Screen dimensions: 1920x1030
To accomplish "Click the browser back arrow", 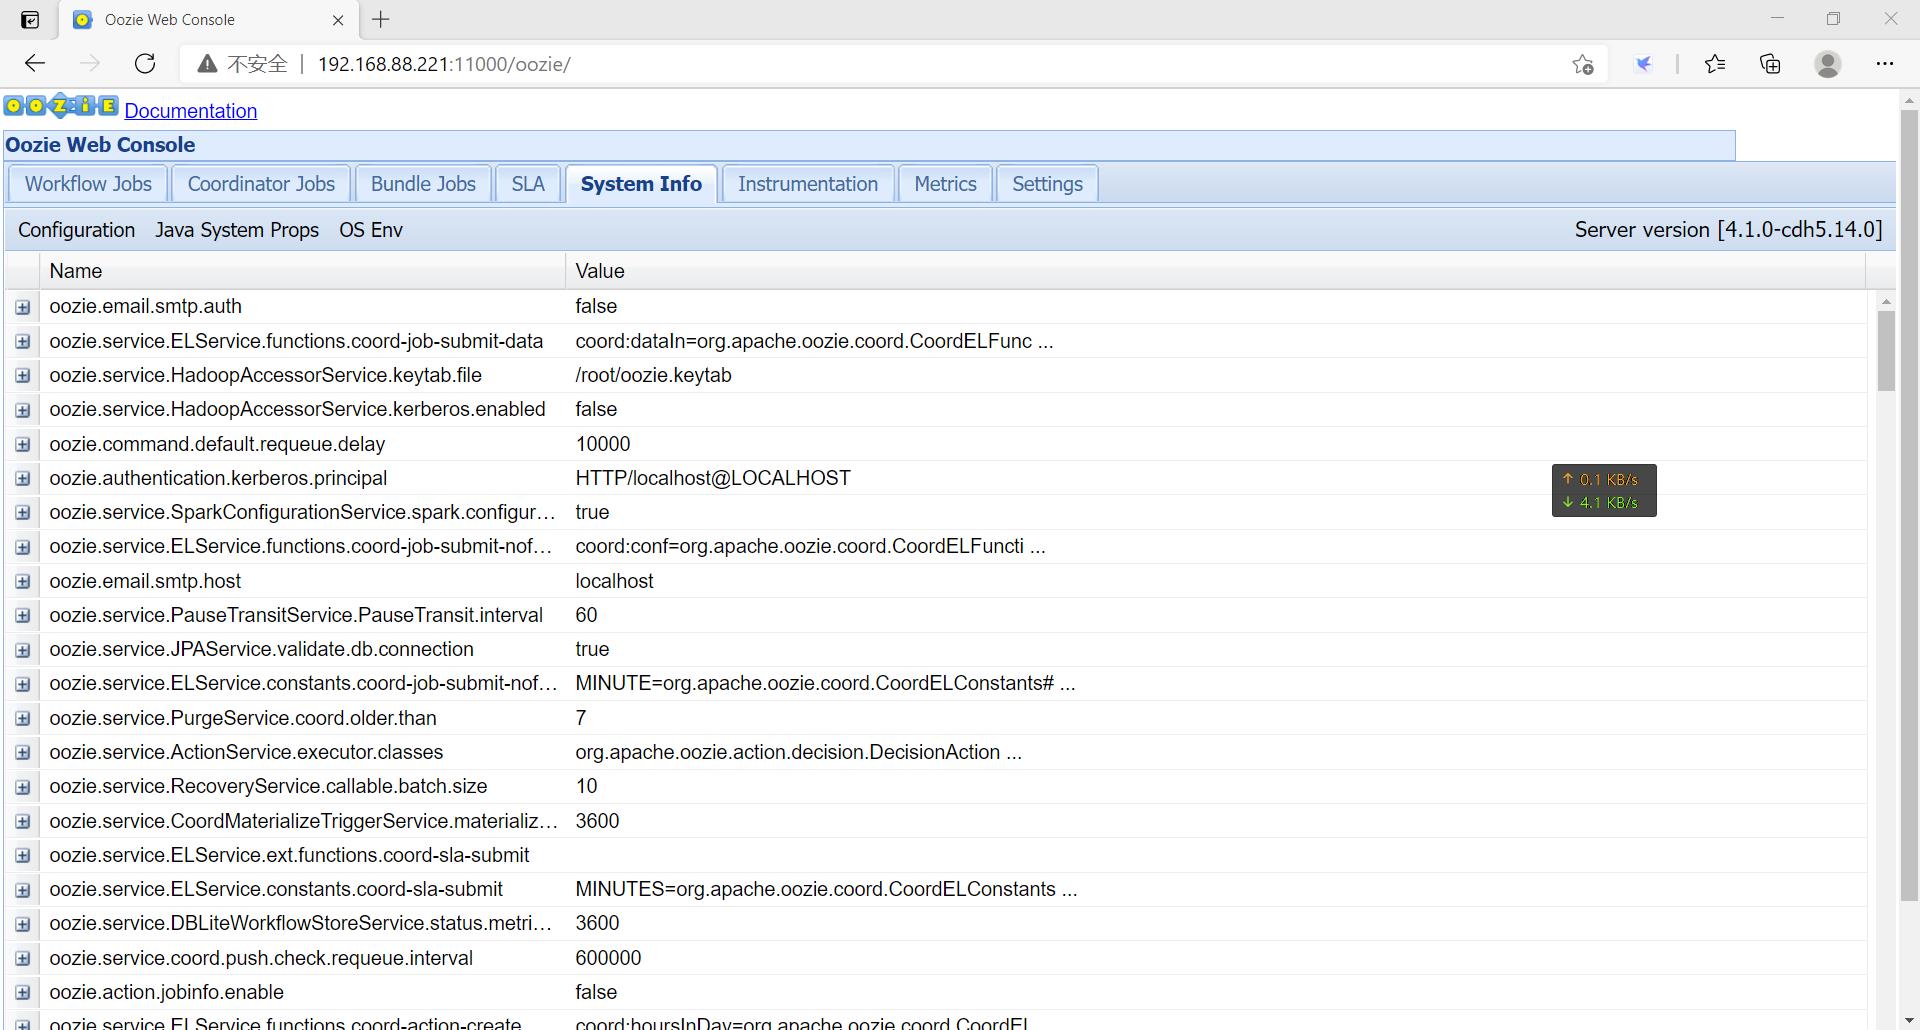I will [35, 64].
